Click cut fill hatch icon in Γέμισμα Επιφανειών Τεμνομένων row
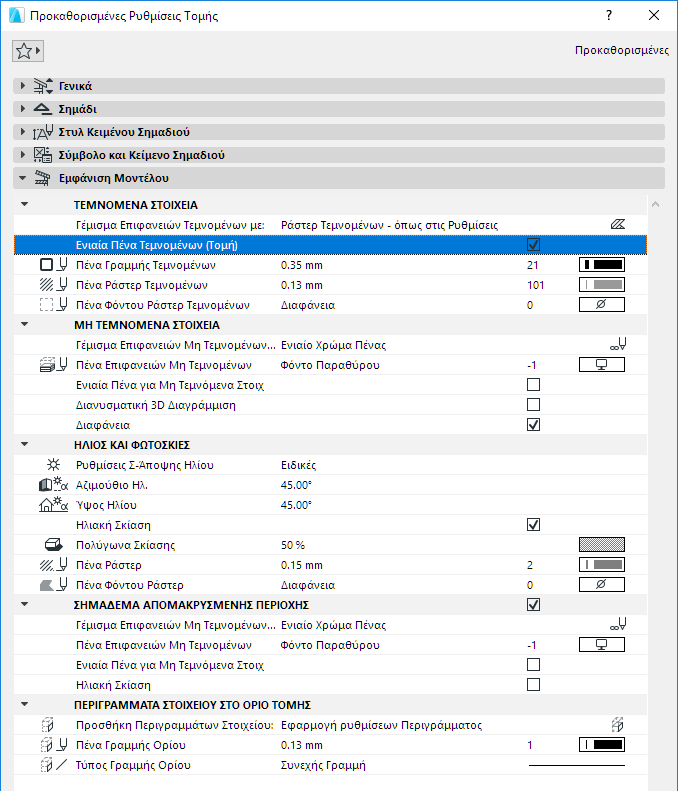The height and width of the screenshot is (791, 678). coord(618,224)
